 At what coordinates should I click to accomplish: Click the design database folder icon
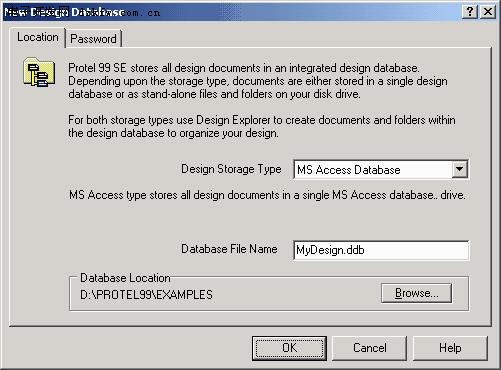click(x=39, y=72)
